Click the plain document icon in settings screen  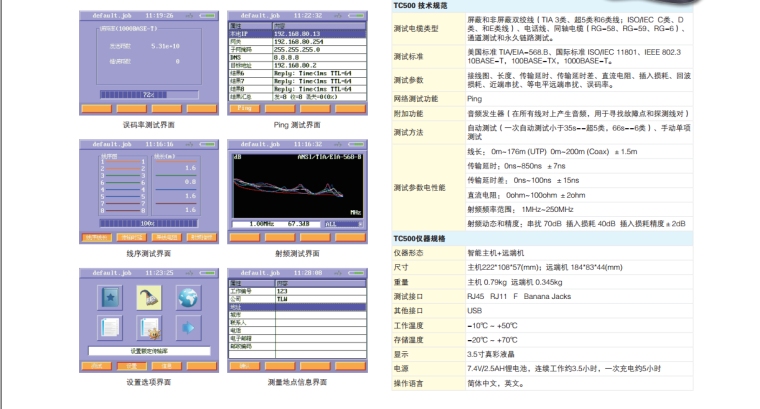pyautogui.click(x=108, y=328)
